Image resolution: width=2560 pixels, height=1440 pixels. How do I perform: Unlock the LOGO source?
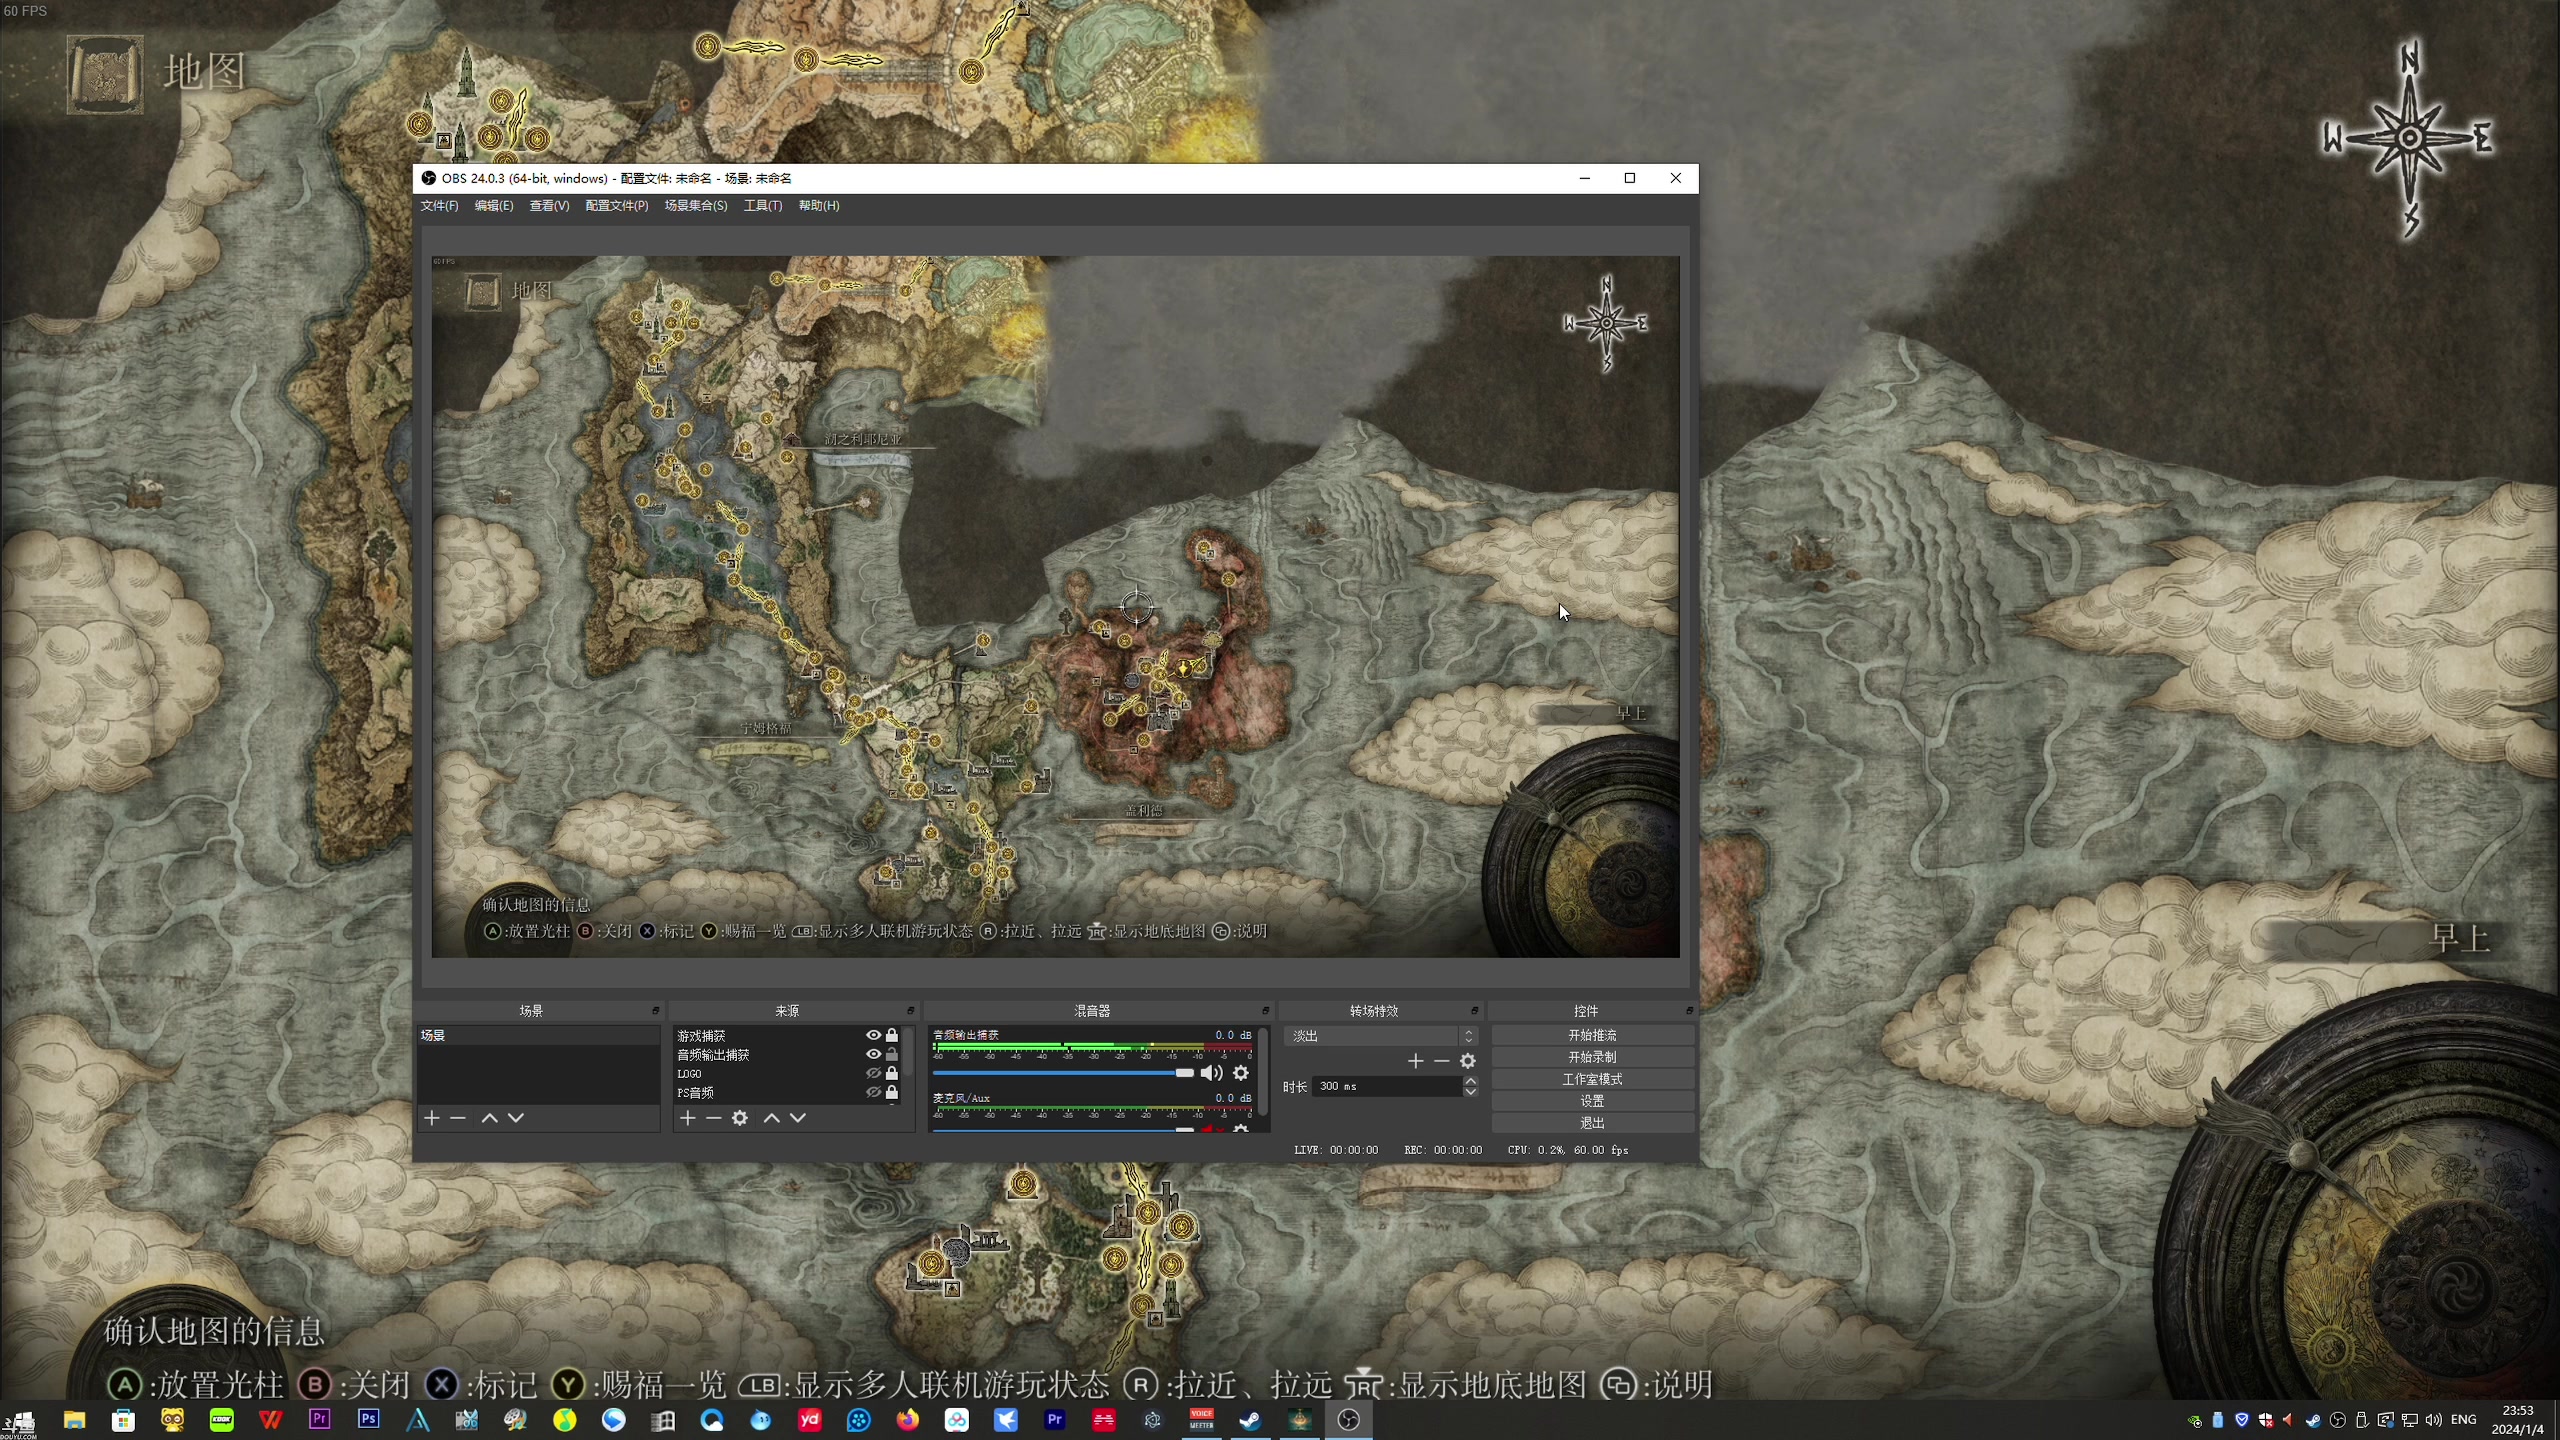[892, 1074]
